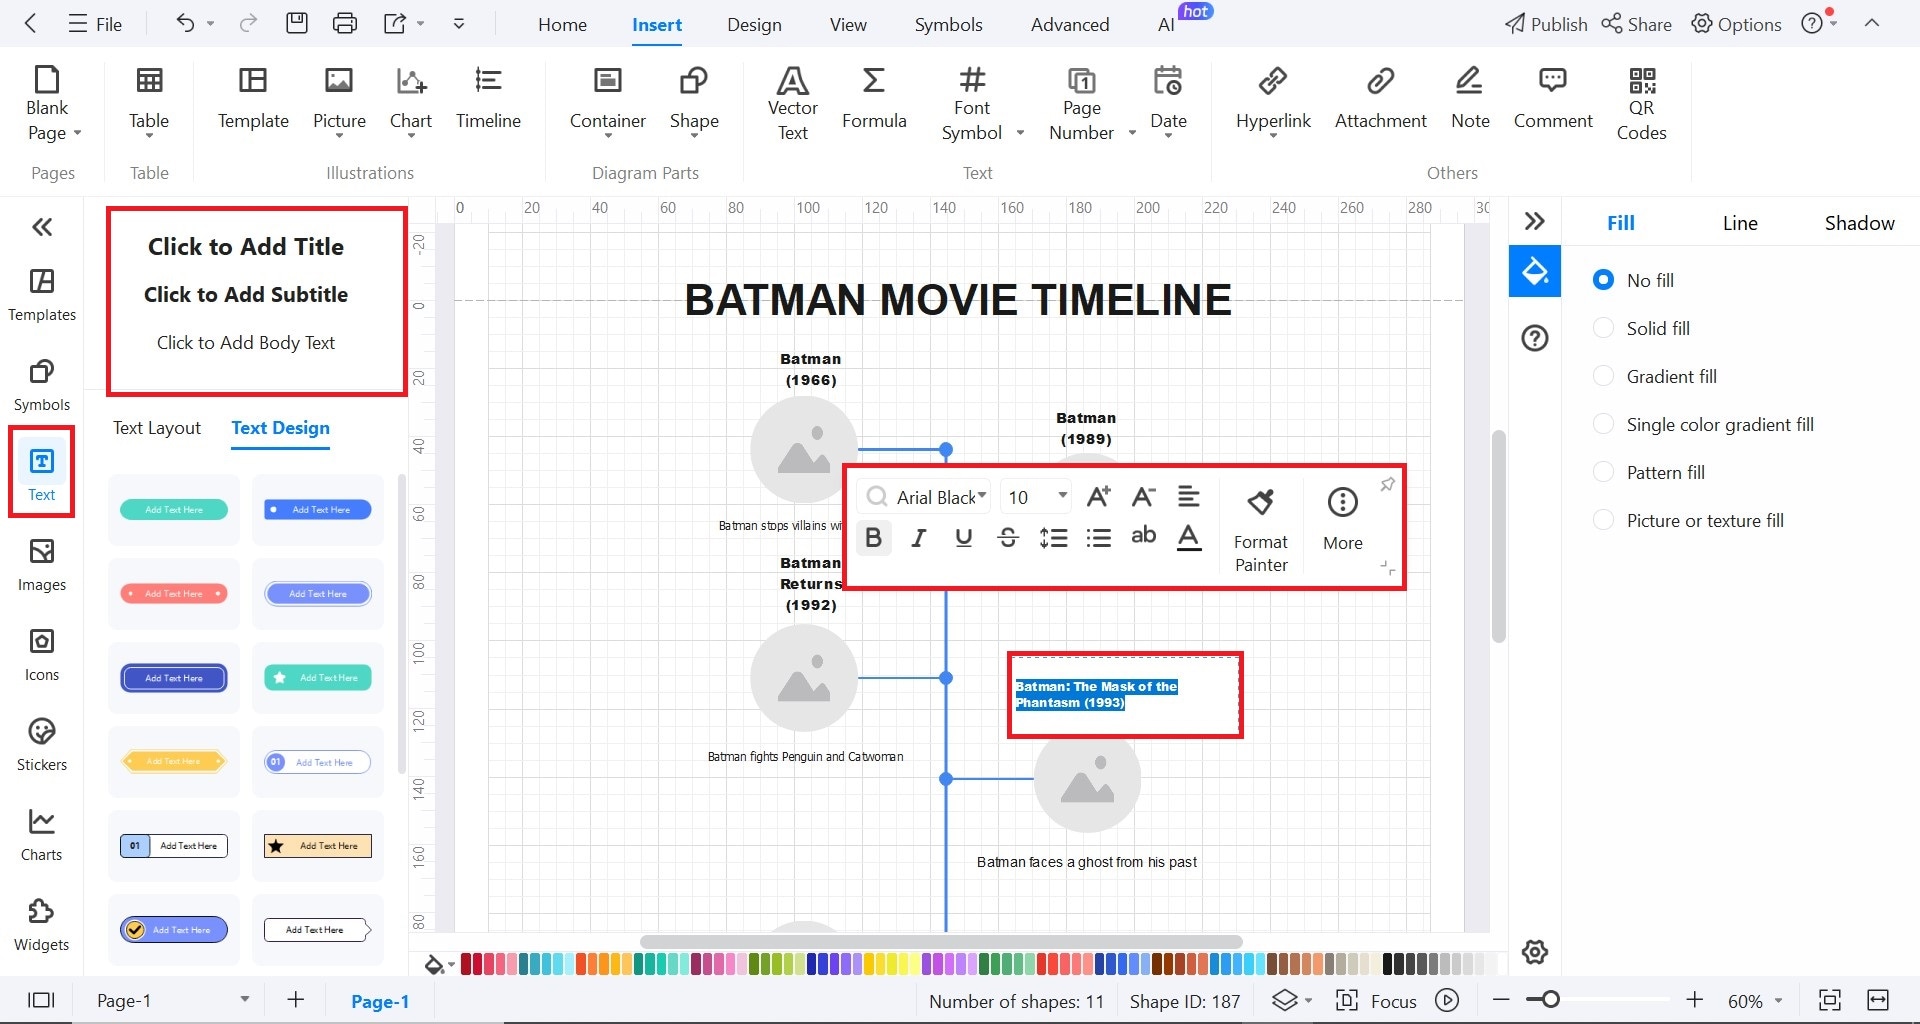Select Picture or texture fill
1920x1024 pixels.
[x=1688, y=520]
